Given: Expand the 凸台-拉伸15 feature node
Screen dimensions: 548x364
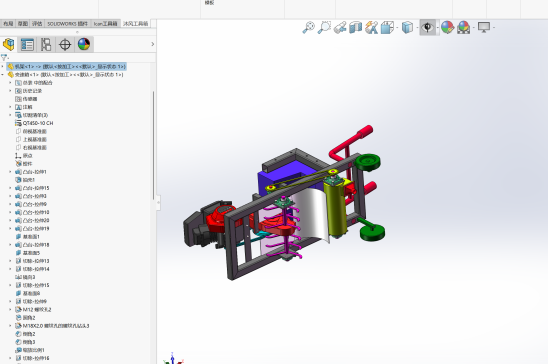Looking at the screenshot, I should pos(10,188).
